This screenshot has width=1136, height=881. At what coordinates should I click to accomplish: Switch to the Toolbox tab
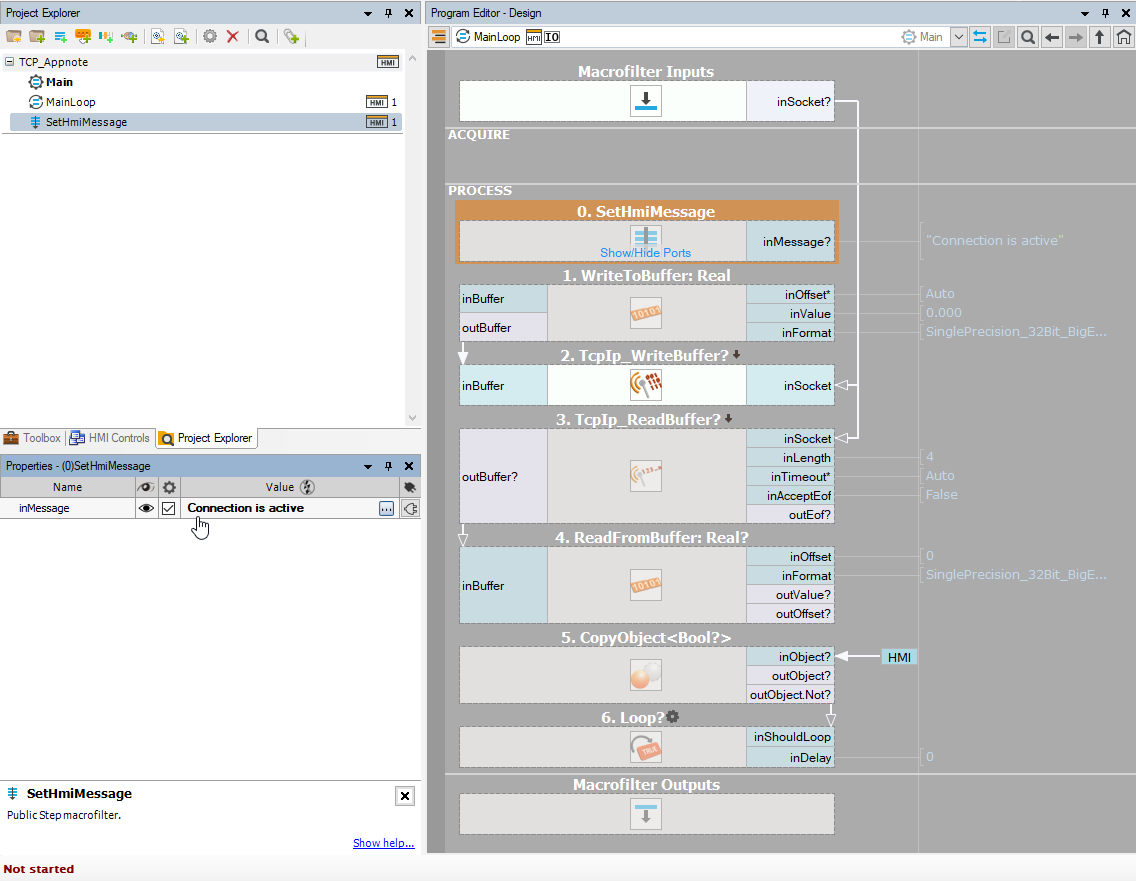pos(33,438)
